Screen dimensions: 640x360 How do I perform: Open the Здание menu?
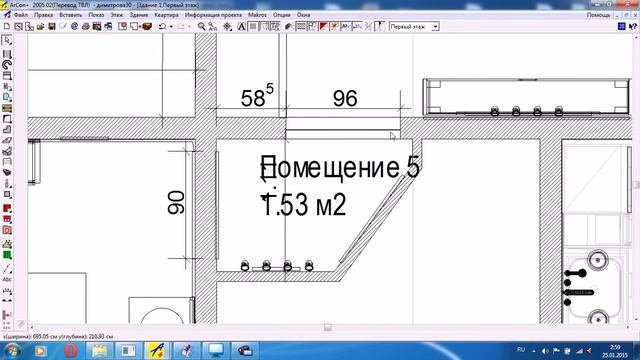139,15
